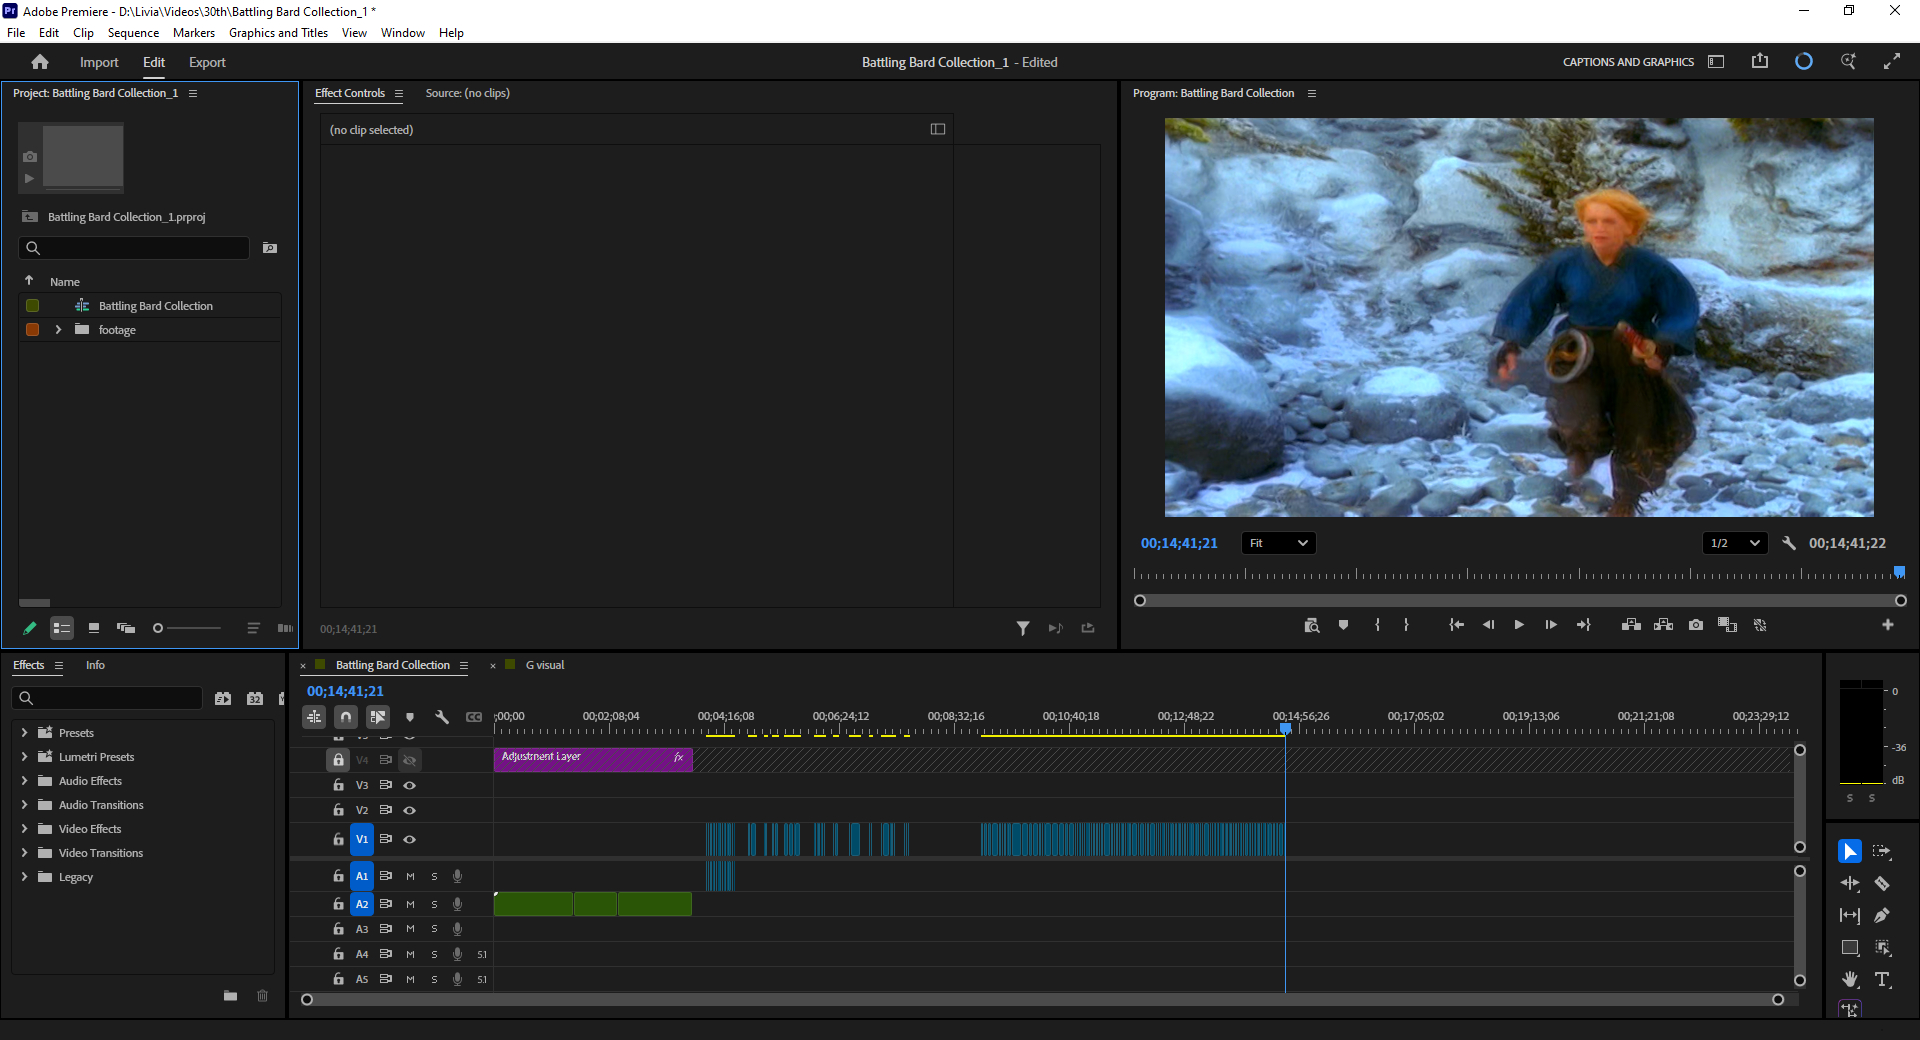Switch to the G visual sequence tab

click(x=545, y=666)
